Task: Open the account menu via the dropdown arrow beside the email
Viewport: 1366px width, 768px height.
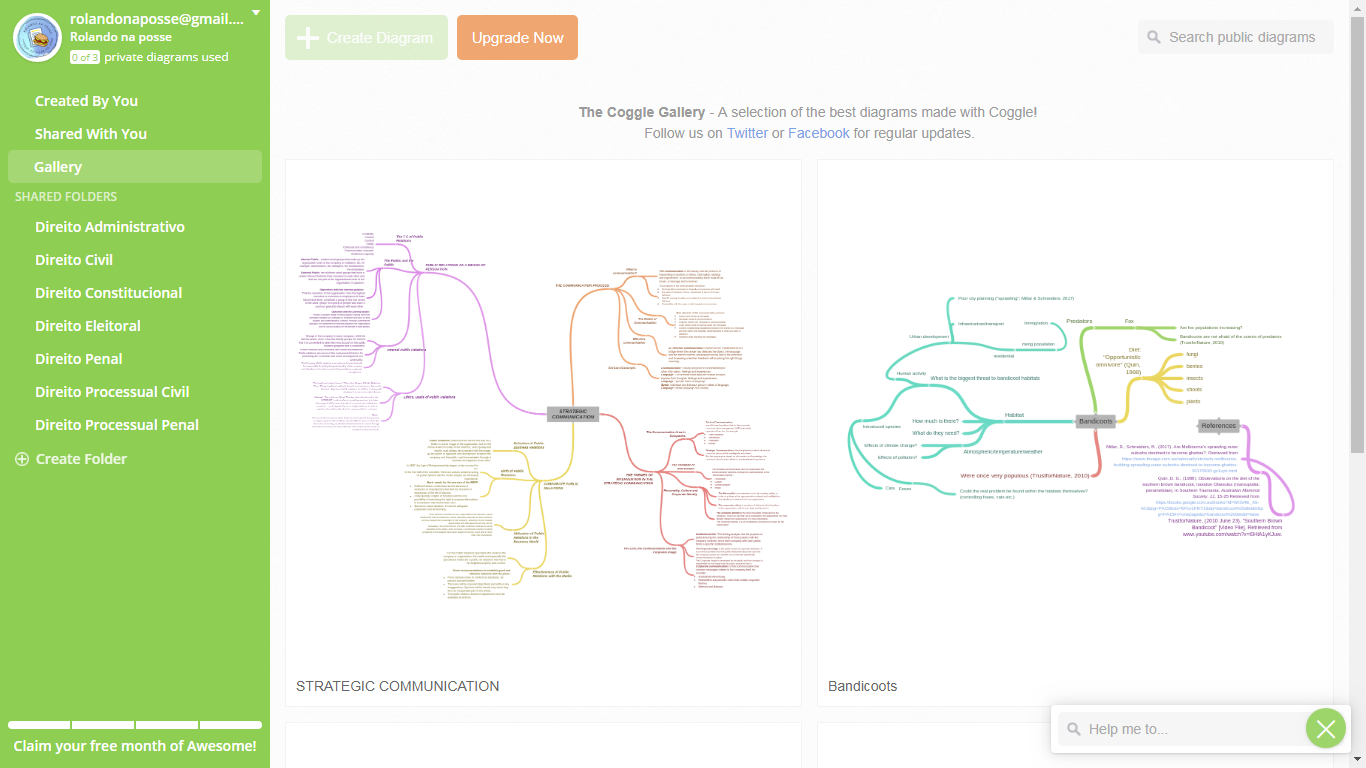Action: pos(255,10)
